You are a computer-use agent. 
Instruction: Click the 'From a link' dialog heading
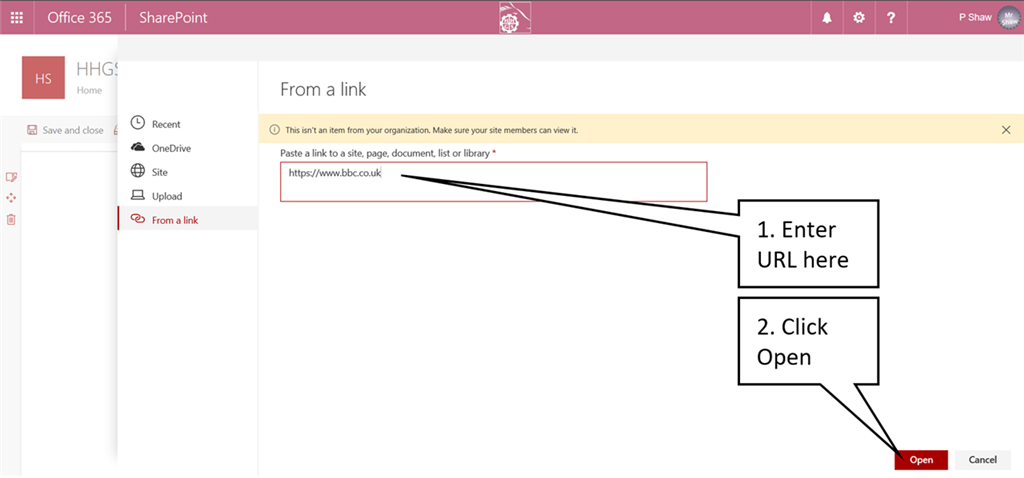point(323,89)
